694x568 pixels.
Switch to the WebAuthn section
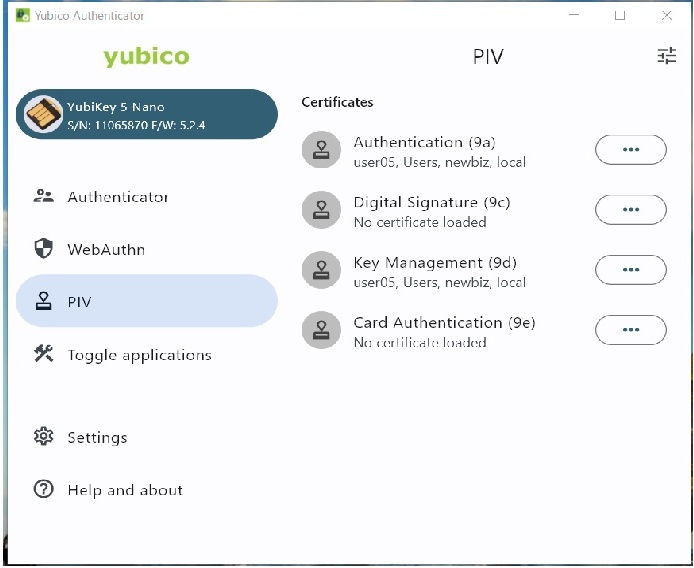105,249
